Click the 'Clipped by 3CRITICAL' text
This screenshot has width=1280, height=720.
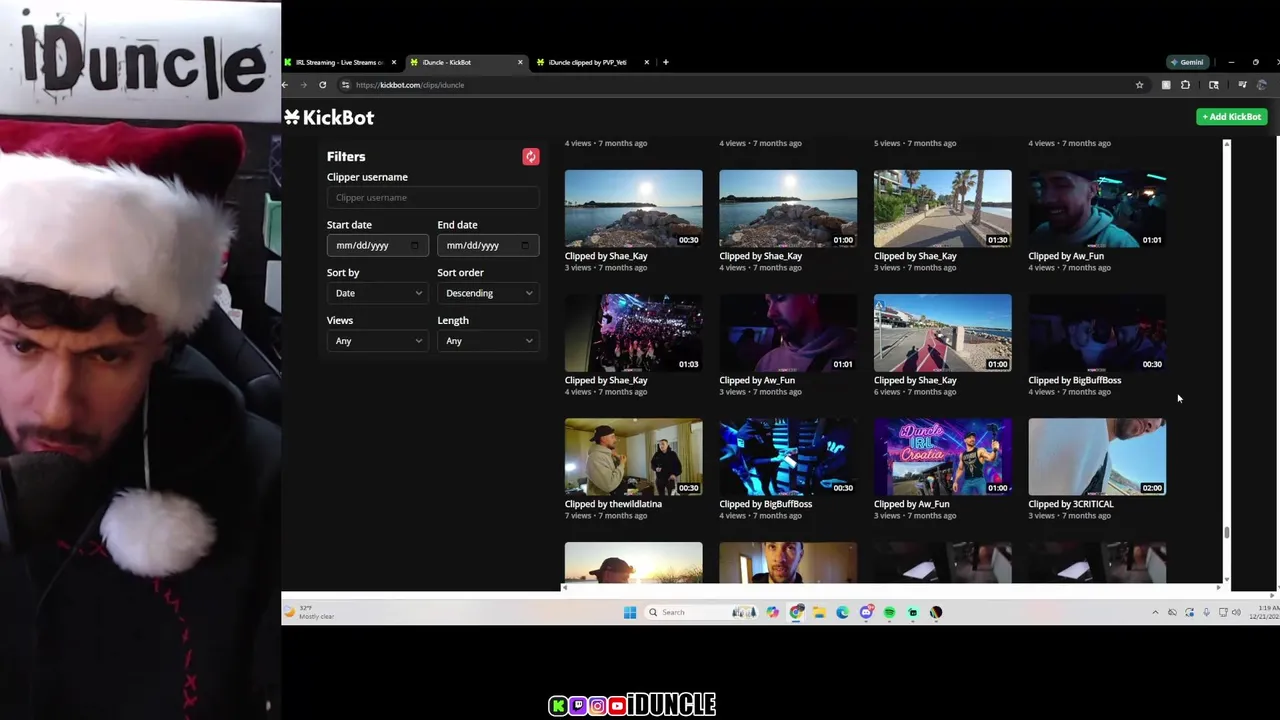pos(1070,504)
